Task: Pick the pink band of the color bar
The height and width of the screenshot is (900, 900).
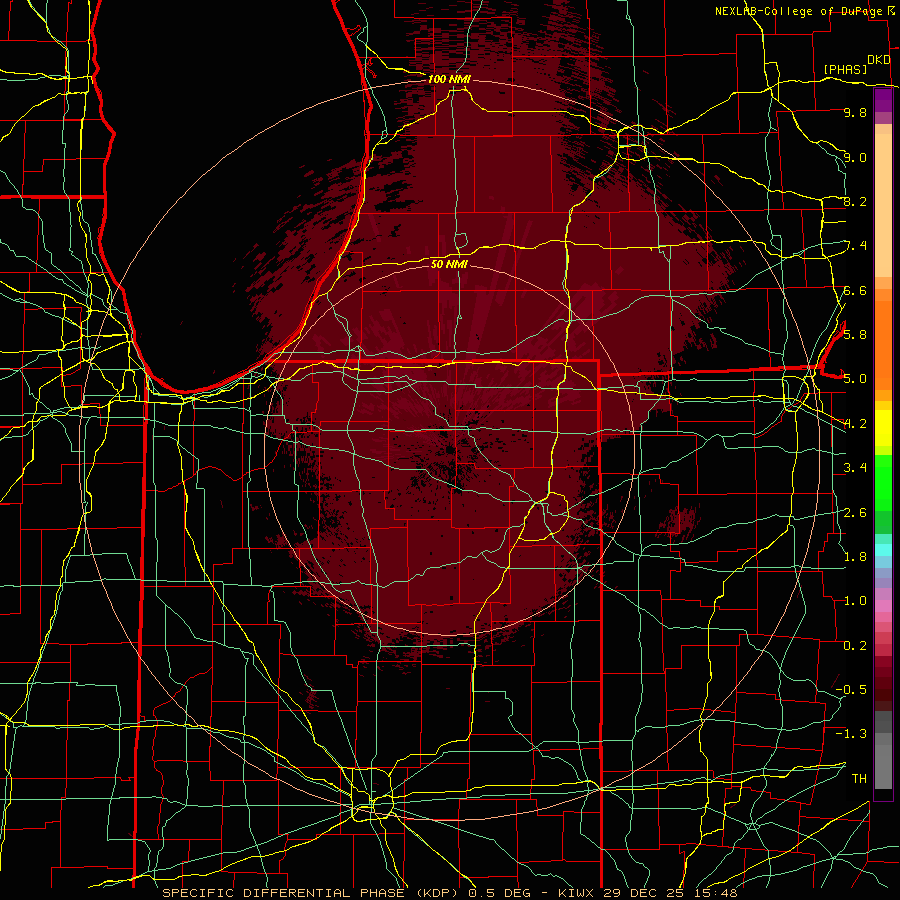Action: (883, 606)
